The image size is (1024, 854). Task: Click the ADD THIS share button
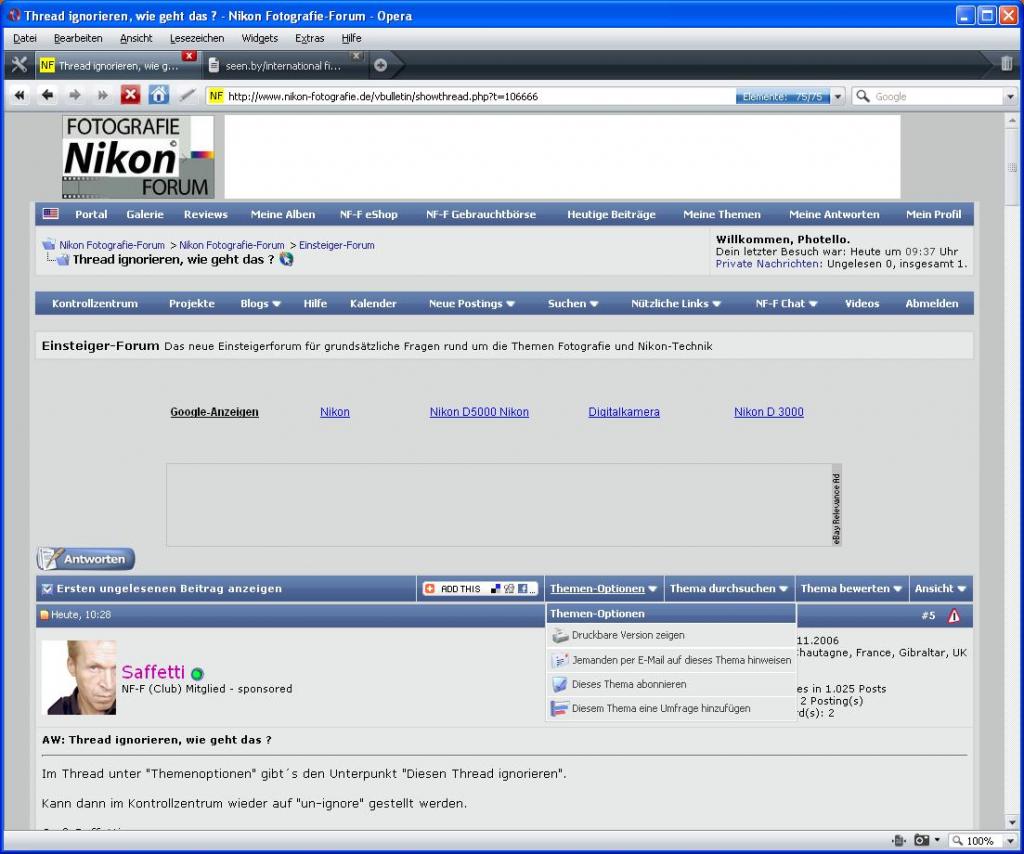(480, 588)
